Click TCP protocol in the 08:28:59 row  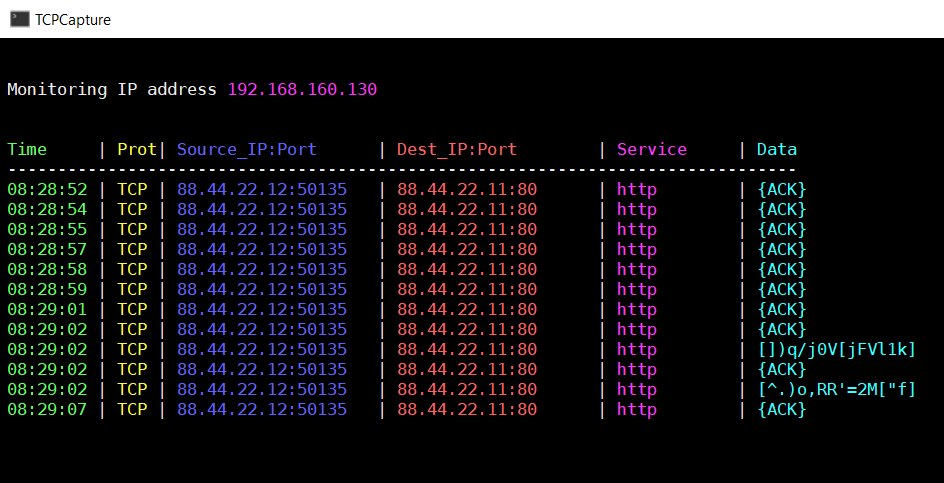(132, 289)
